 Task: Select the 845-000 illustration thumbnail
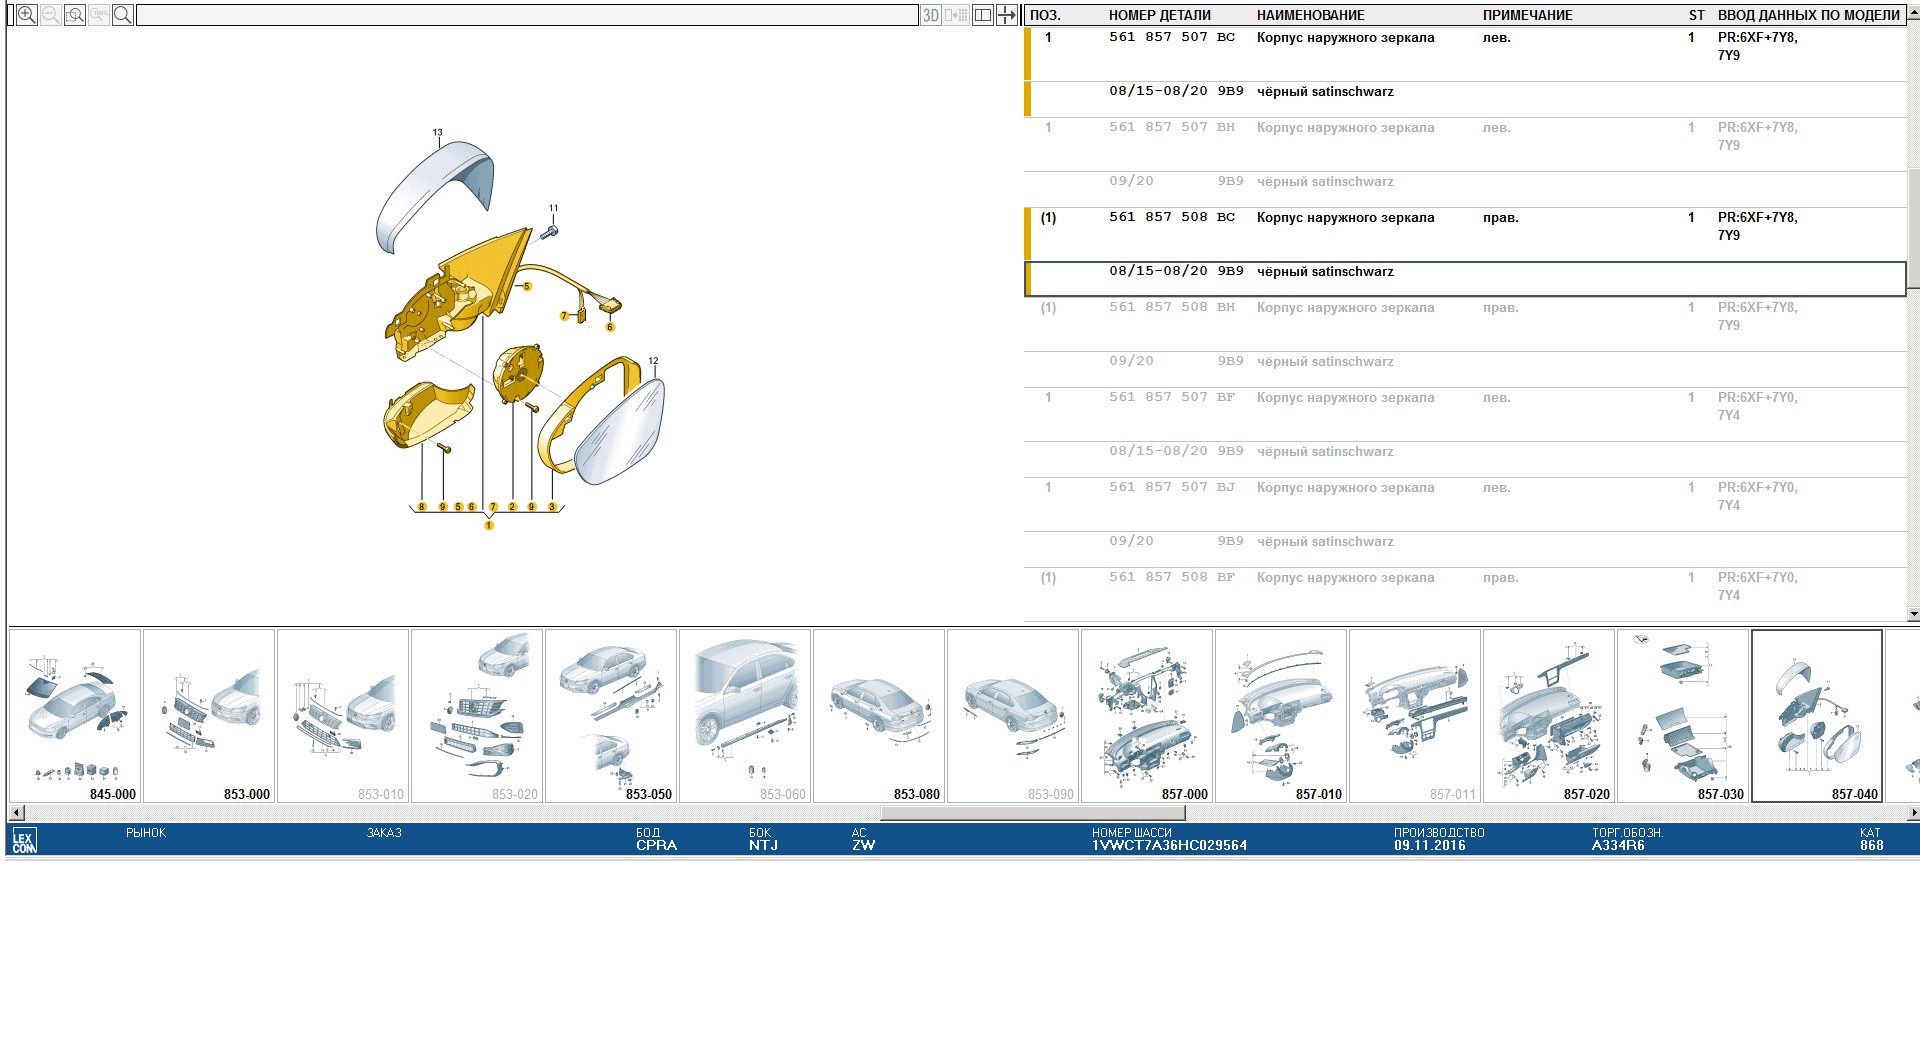(75, 715)
